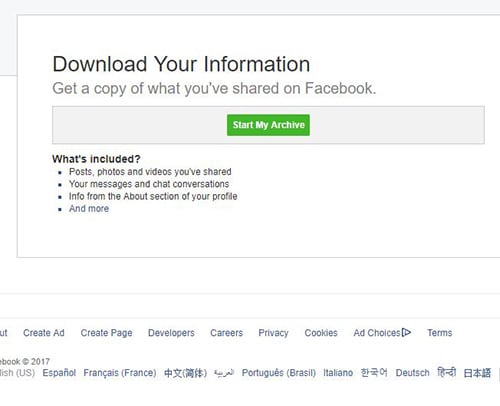Image resolution: width=500 pixels, height=406 pixels.
Task: Select the Chinese simplified language link
Action: [x=185, y=373]
